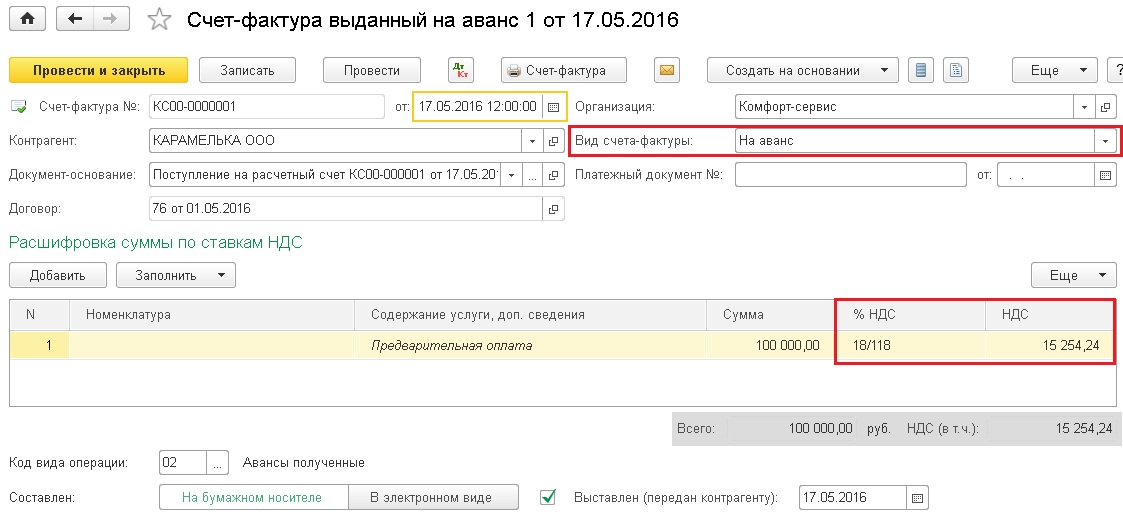Toggle Выставлен (передан контрагенту) checkbox
1123x521 pixels.
[x=549, y=497]
